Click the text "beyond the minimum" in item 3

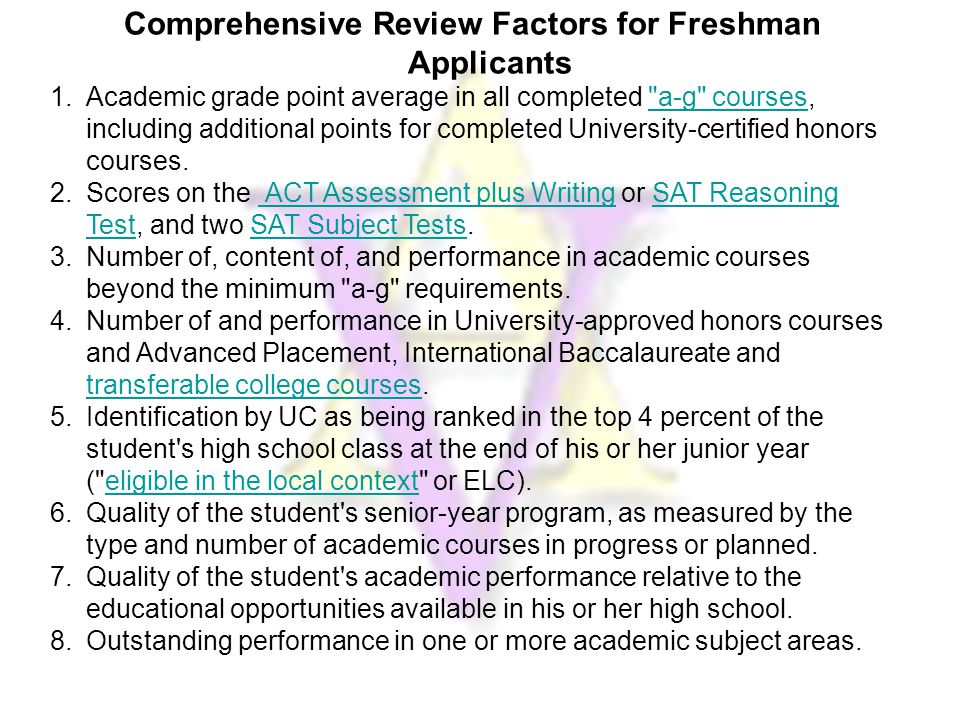210,289
